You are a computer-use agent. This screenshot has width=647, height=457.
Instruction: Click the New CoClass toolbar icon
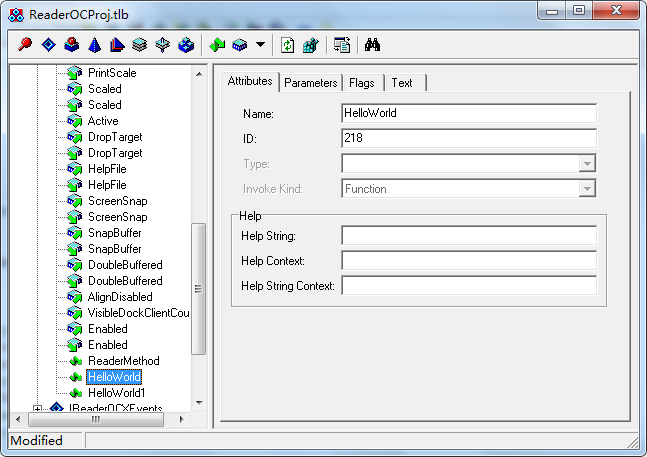point(71,45)
